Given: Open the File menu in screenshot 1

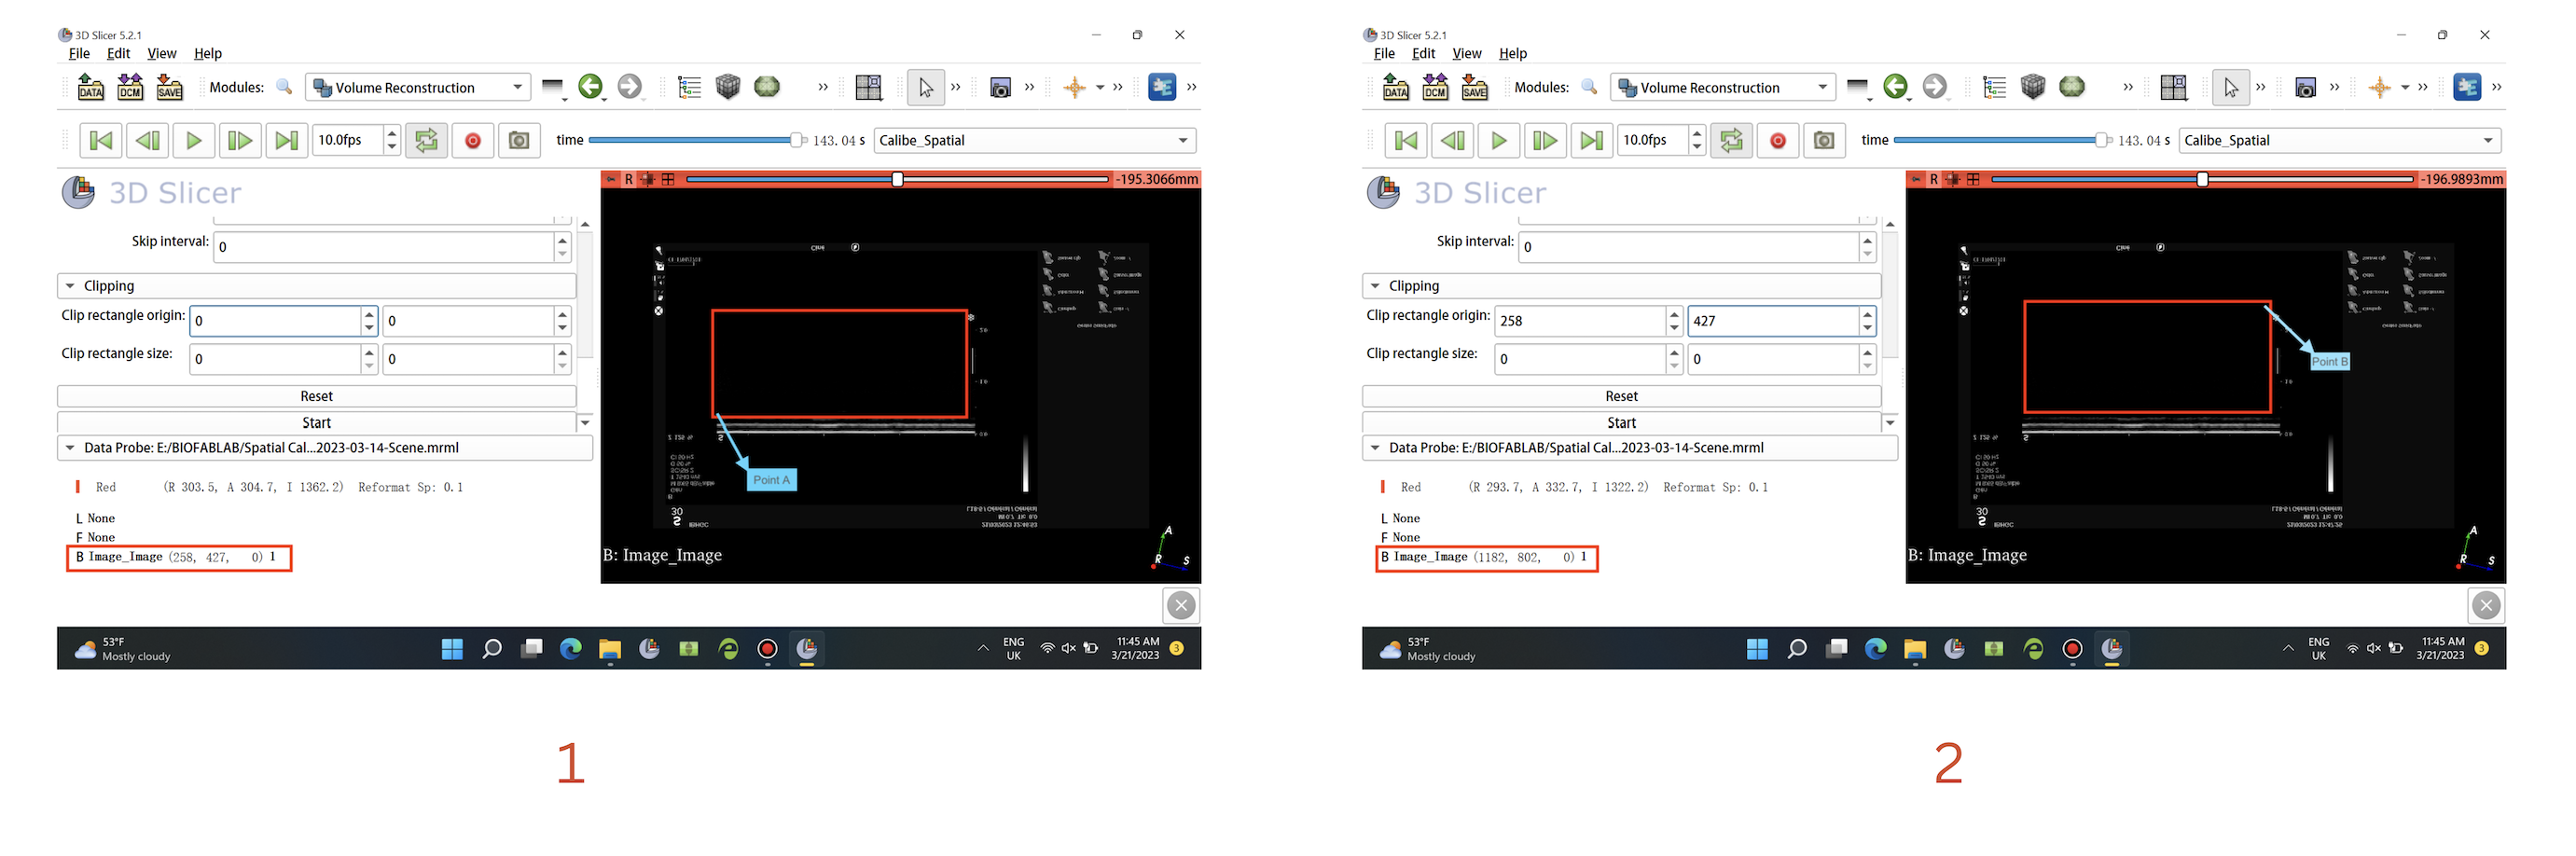Looking at the screenshot, I should pos(79,54).
